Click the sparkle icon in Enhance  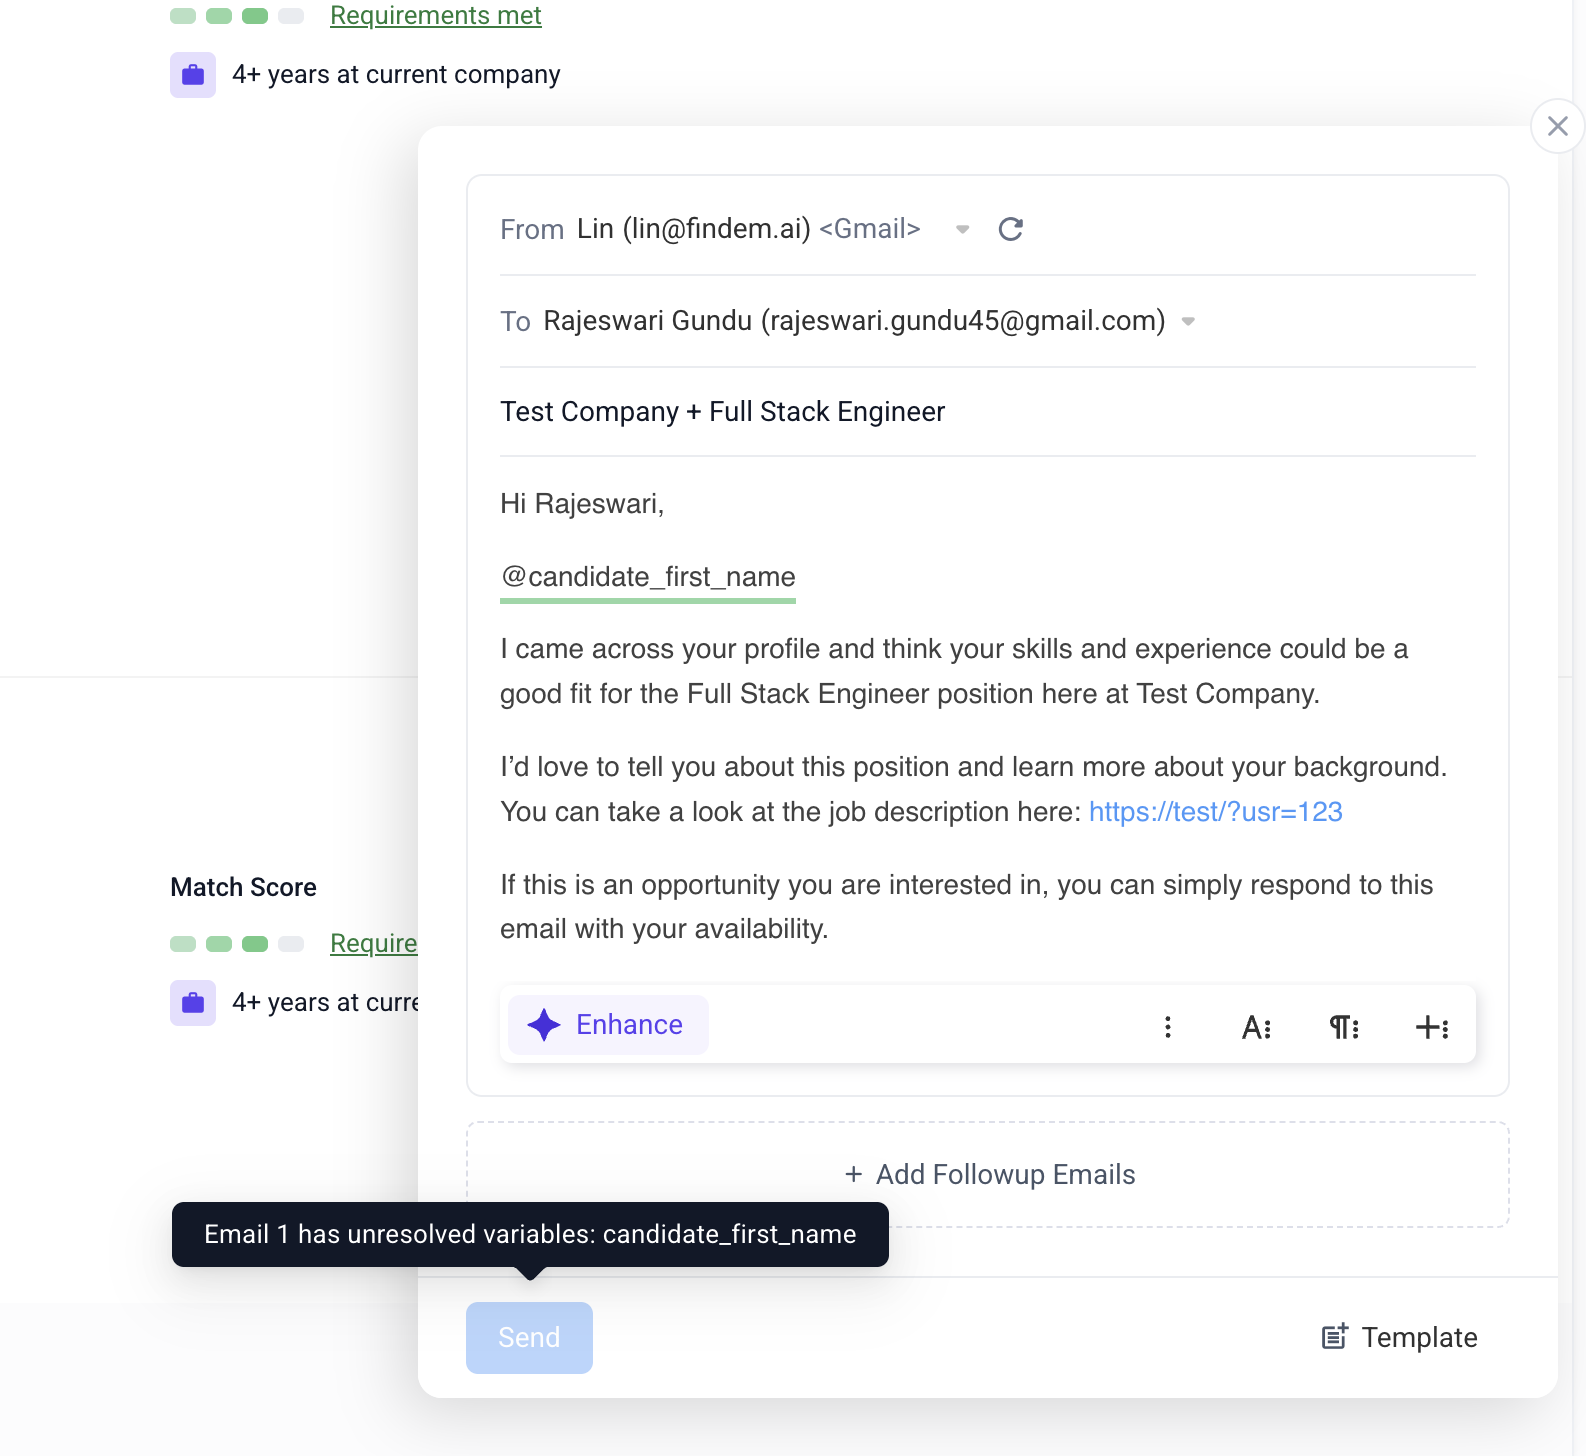coord(544,1025)
